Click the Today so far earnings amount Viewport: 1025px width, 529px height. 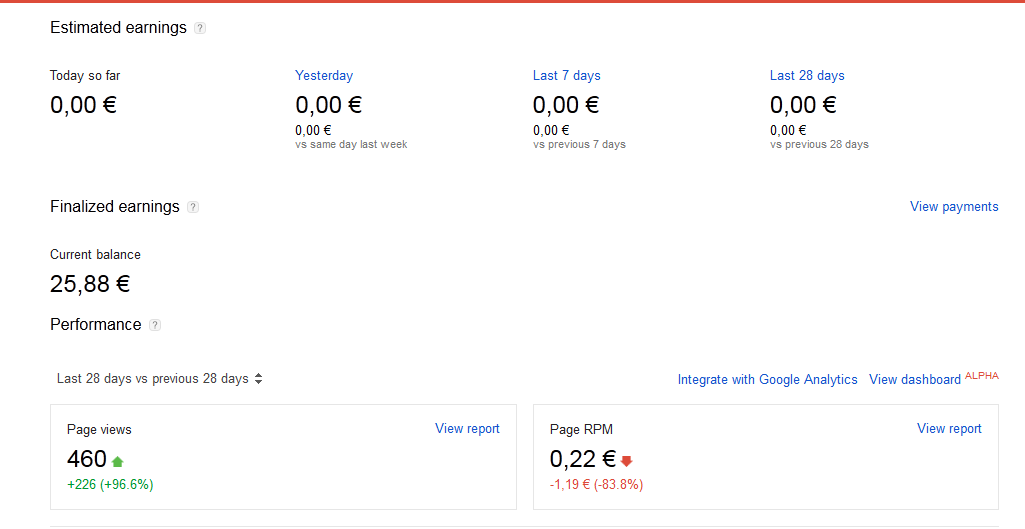[83, 104]
